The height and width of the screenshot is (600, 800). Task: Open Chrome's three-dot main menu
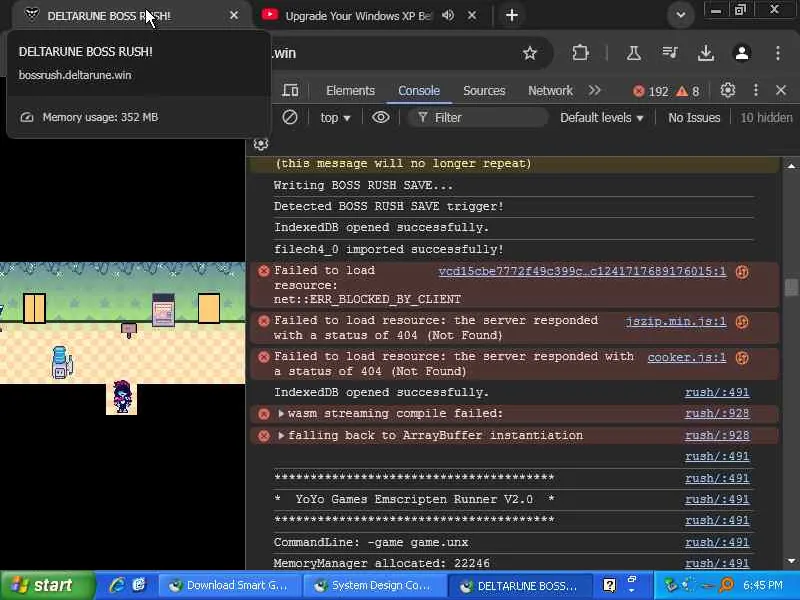[778, 53]
